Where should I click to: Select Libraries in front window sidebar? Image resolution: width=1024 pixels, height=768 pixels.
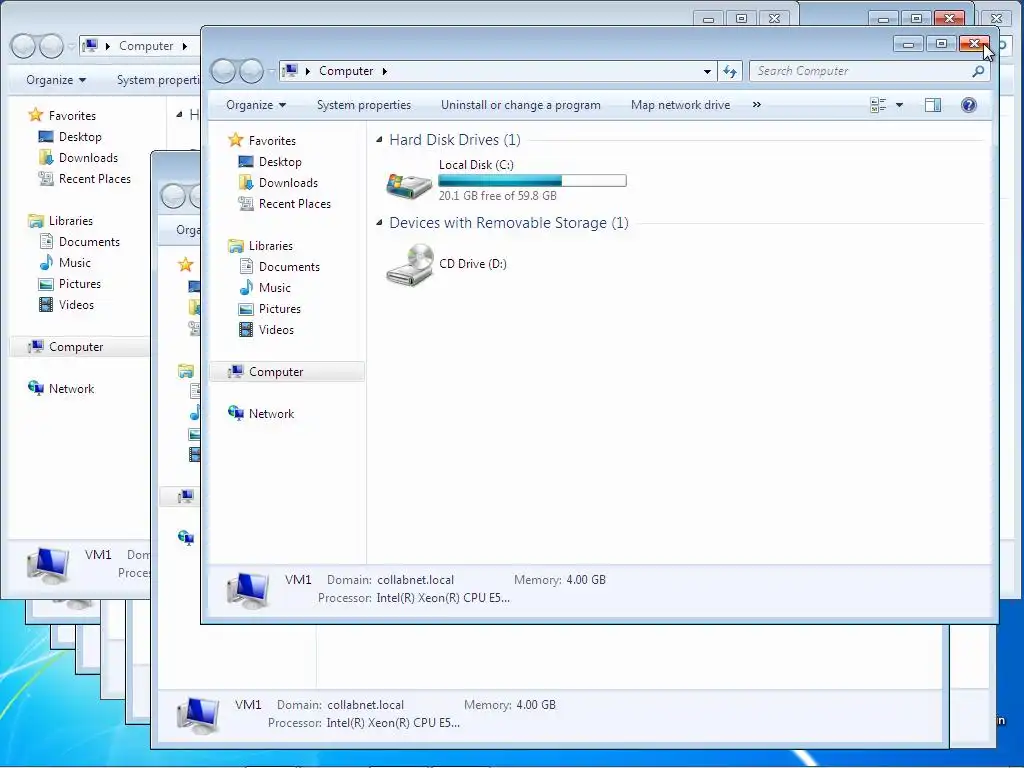270,246
